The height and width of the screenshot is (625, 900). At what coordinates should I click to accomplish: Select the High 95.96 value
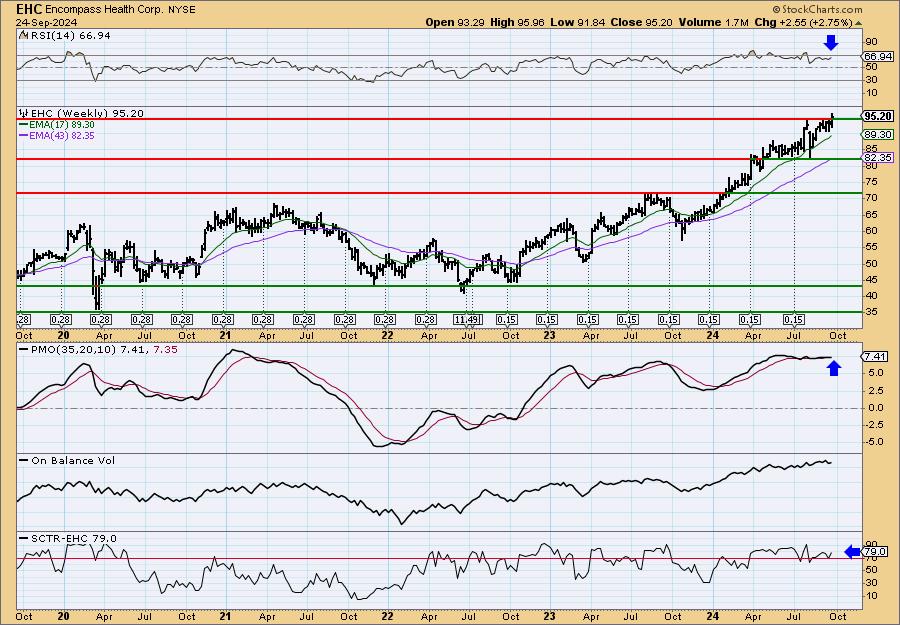[x=517, y=22]
